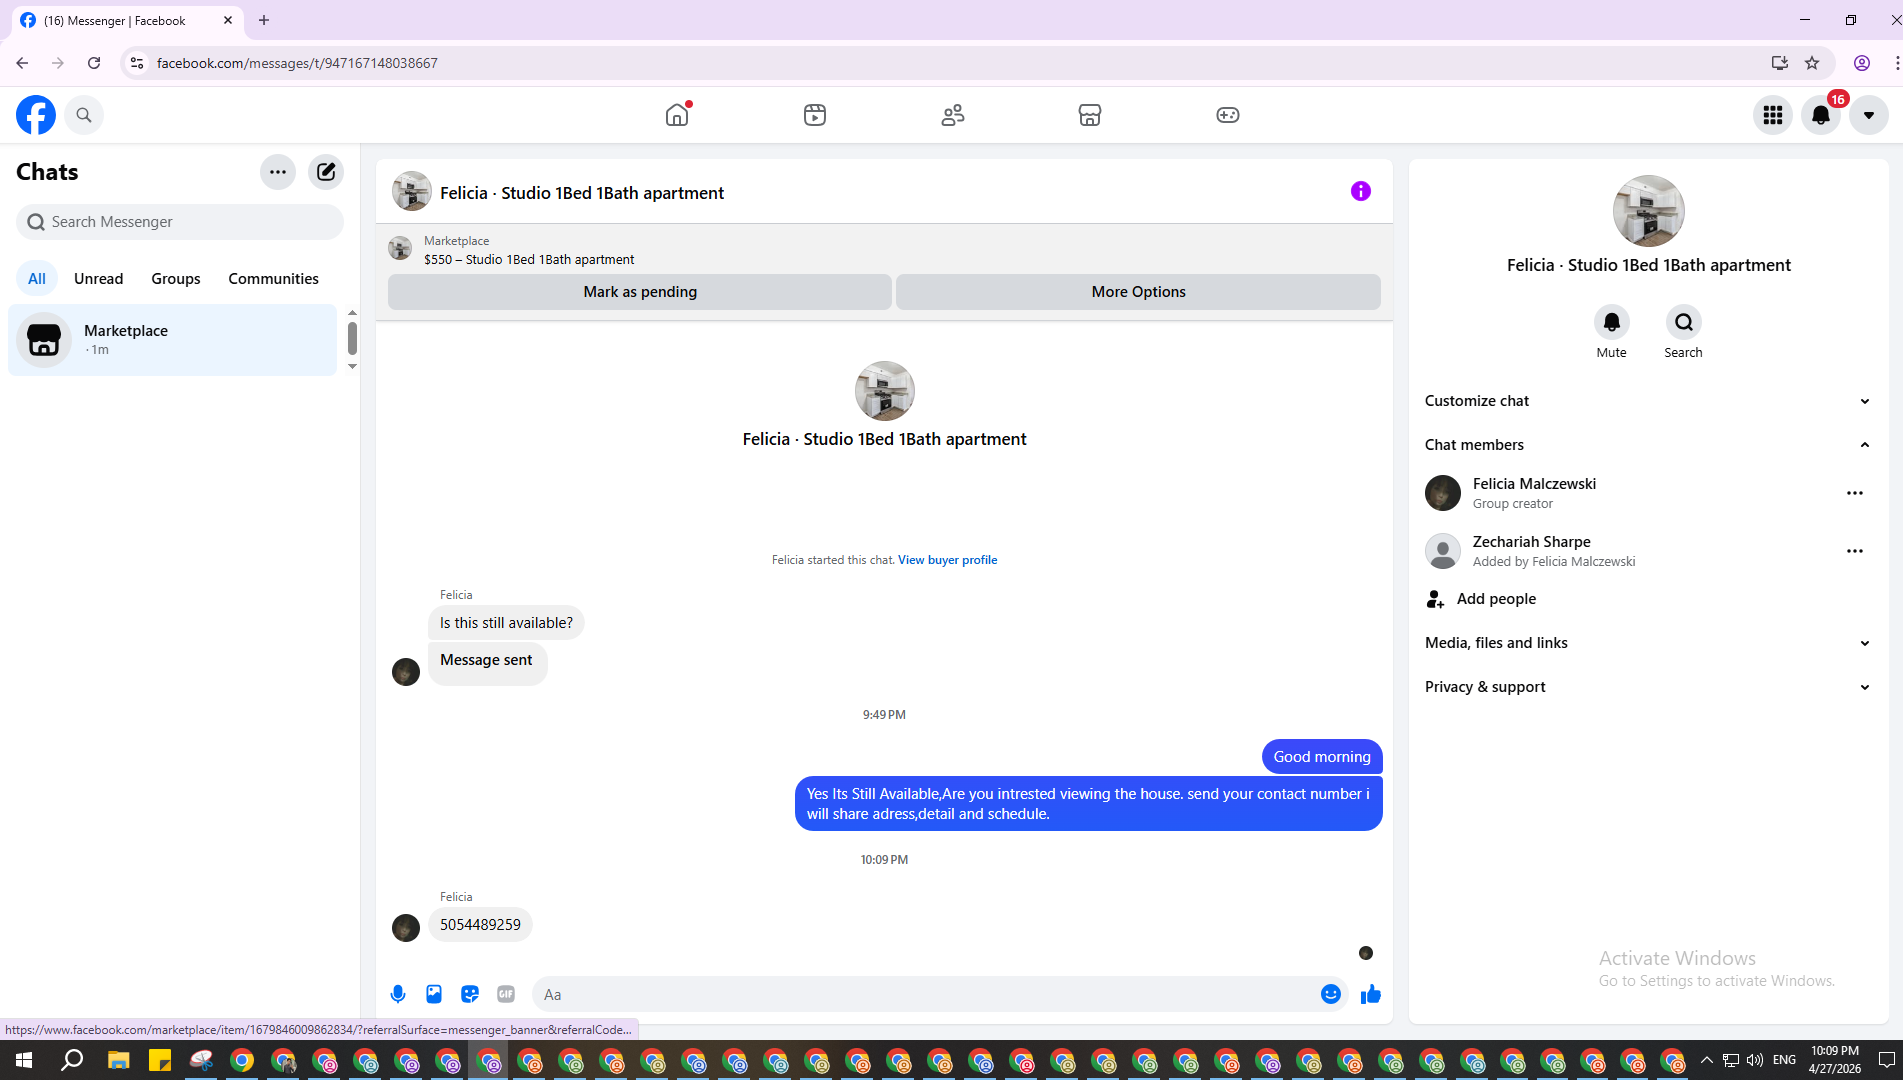Click the Aa message input field

pyautogui.click(x=925, y=994)
